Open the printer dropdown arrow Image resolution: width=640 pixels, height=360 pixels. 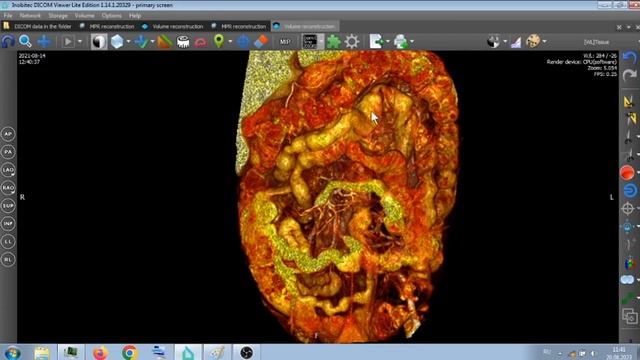point(411,42)
